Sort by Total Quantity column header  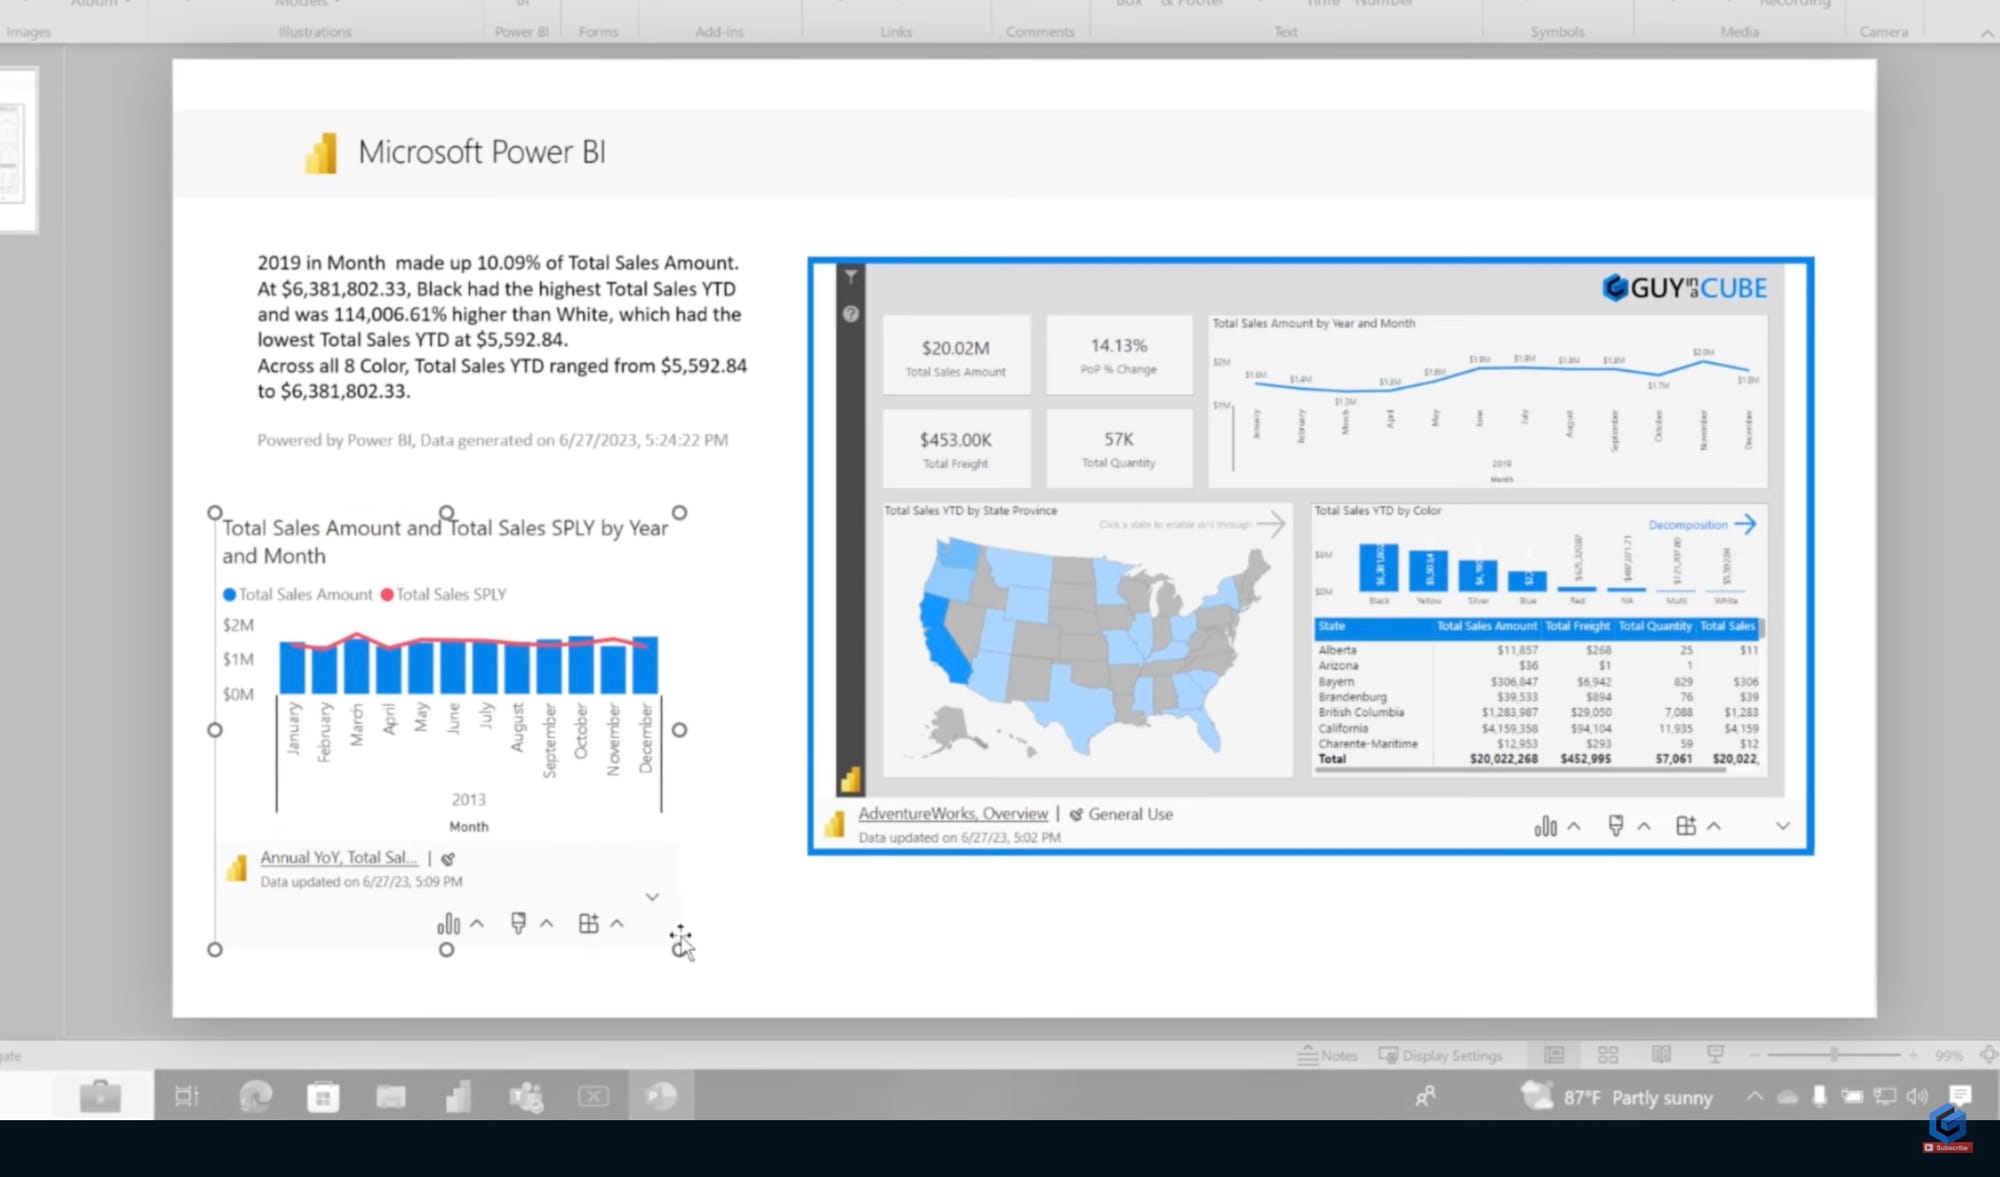[1655, 626]
